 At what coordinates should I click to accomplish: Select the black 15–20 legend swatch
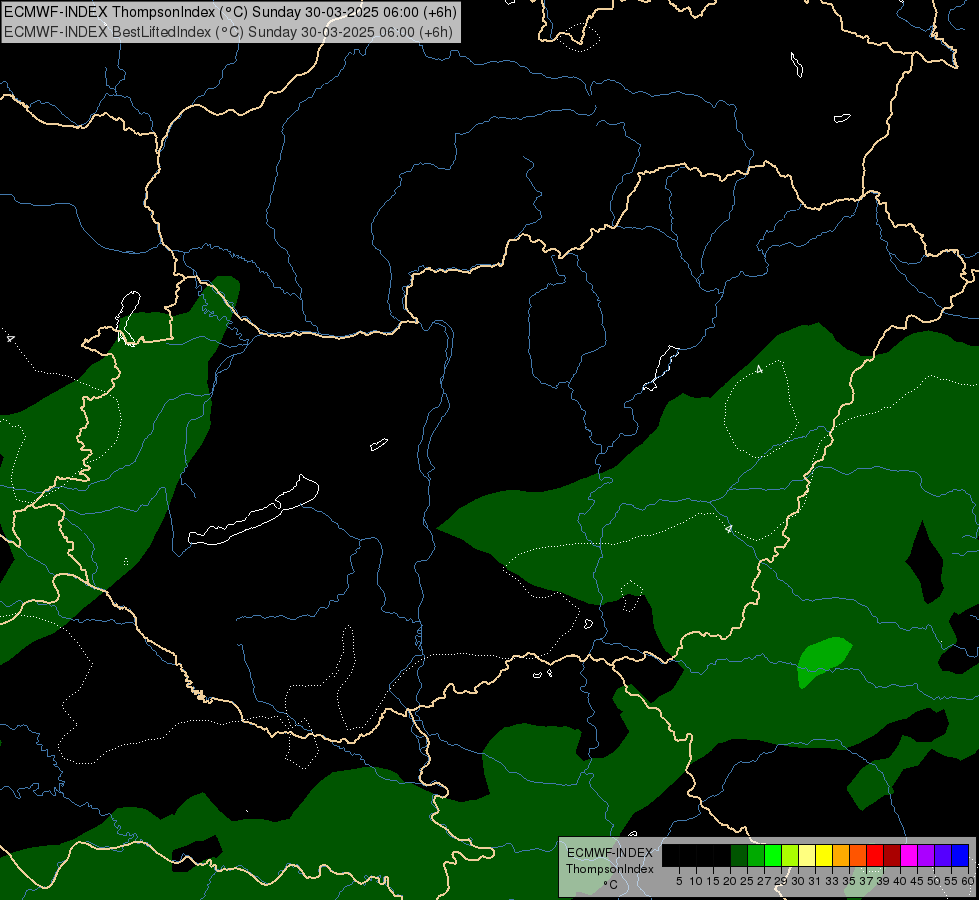[x=722, y=855]
